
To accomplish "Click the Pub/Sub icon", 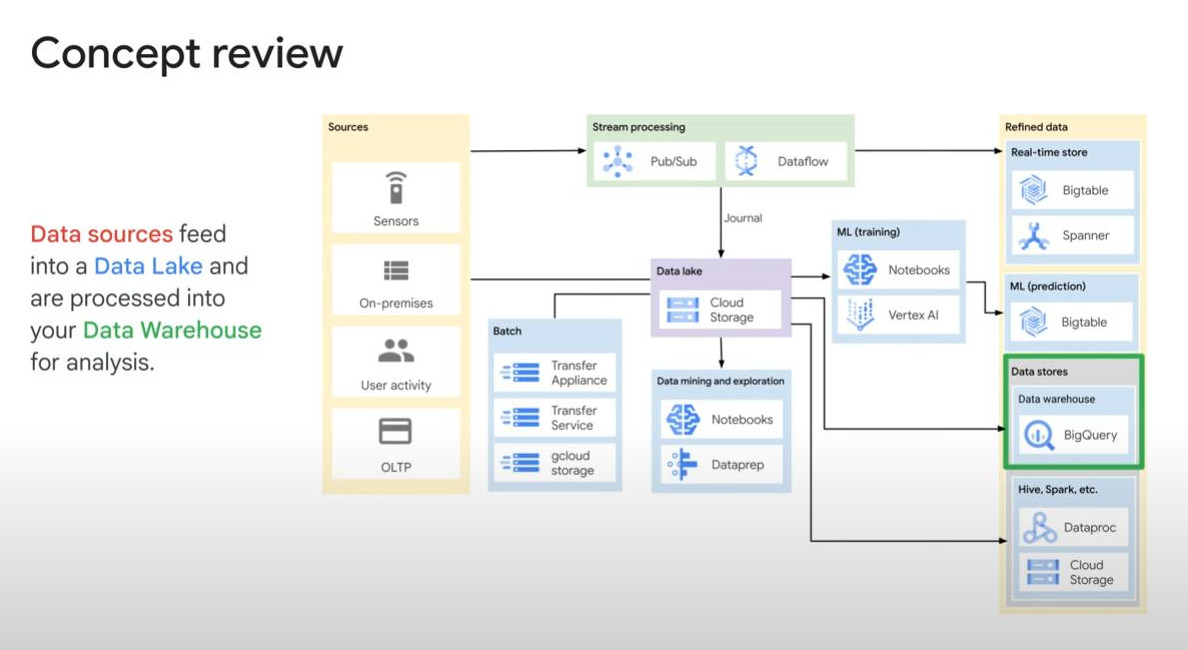I will point(617,161).
